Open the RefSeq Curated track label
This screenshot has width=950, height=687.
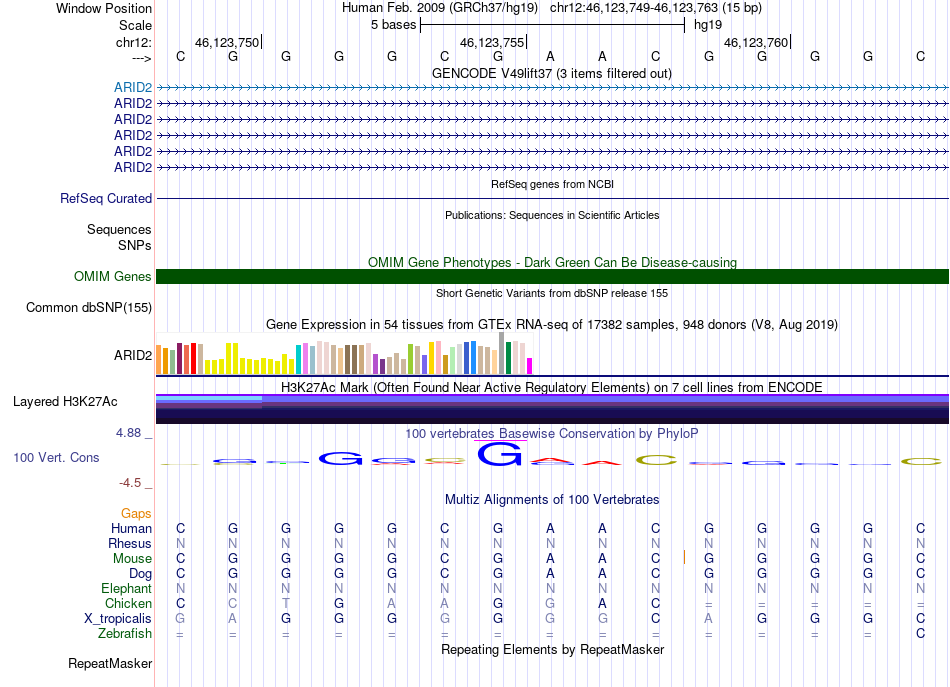pos(106,198)
